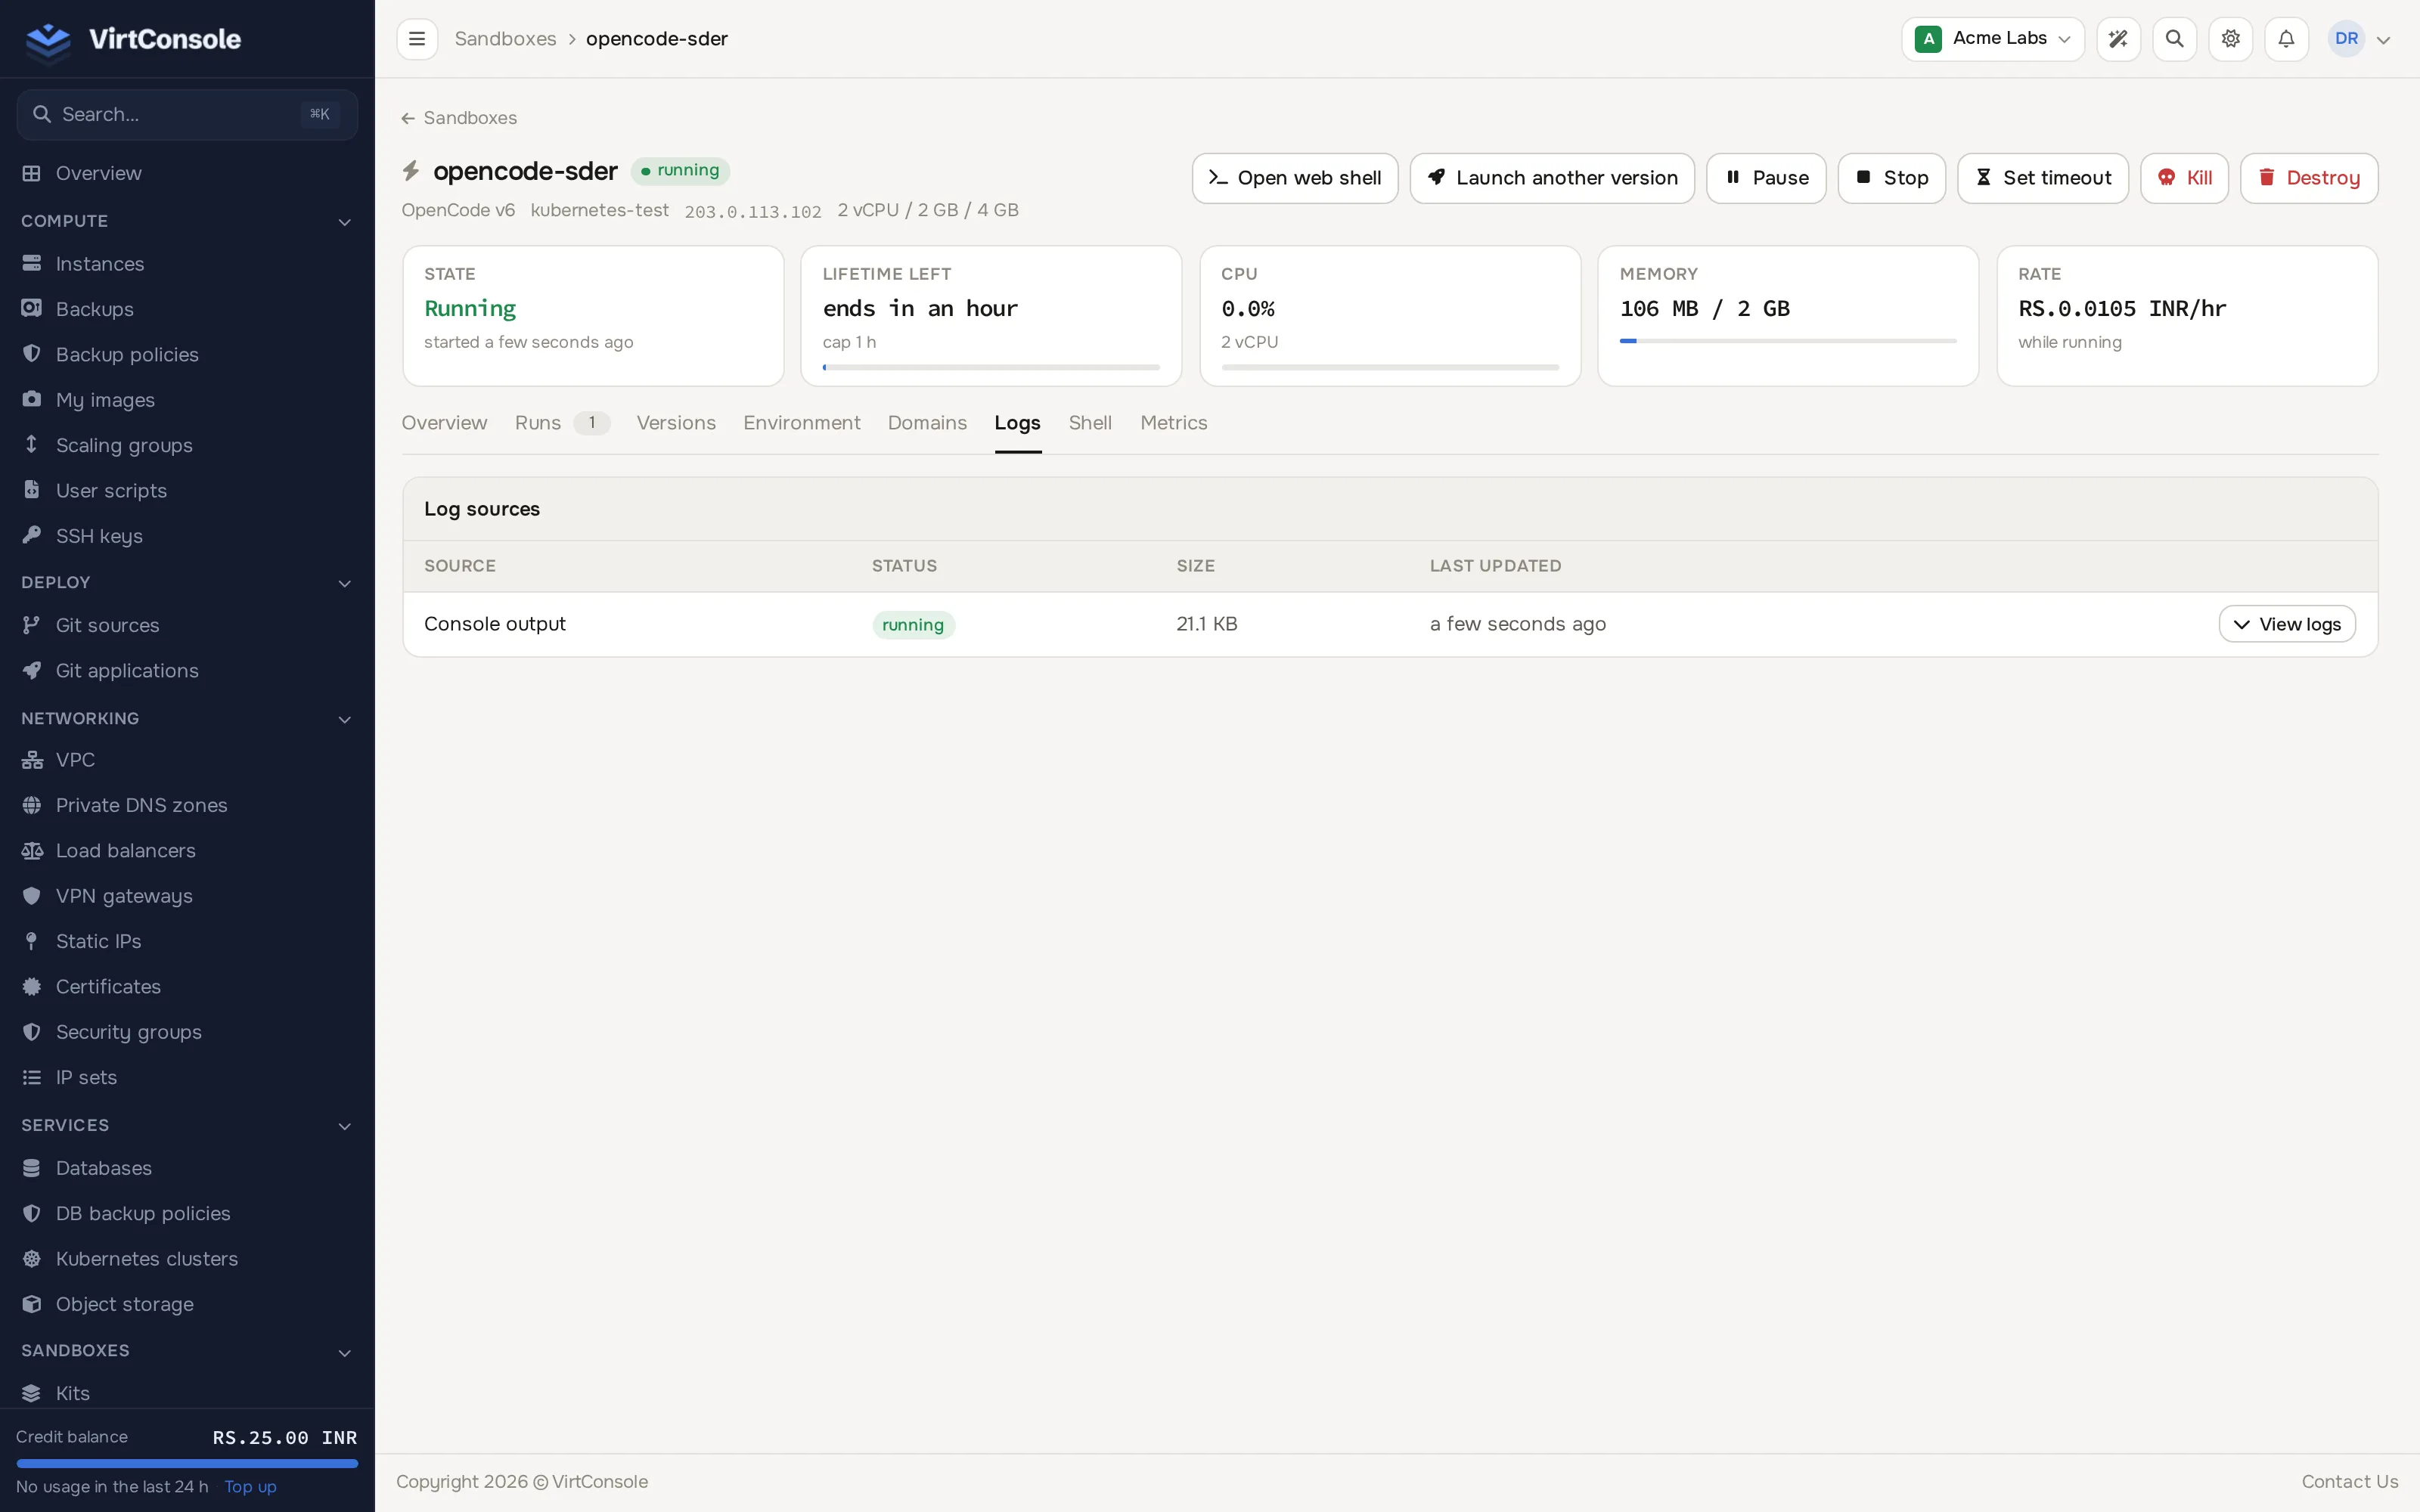The width and height of the screenshot is (2420, 1512).
Task: Click the DR user avatar
Action: tap(2346, 39)
